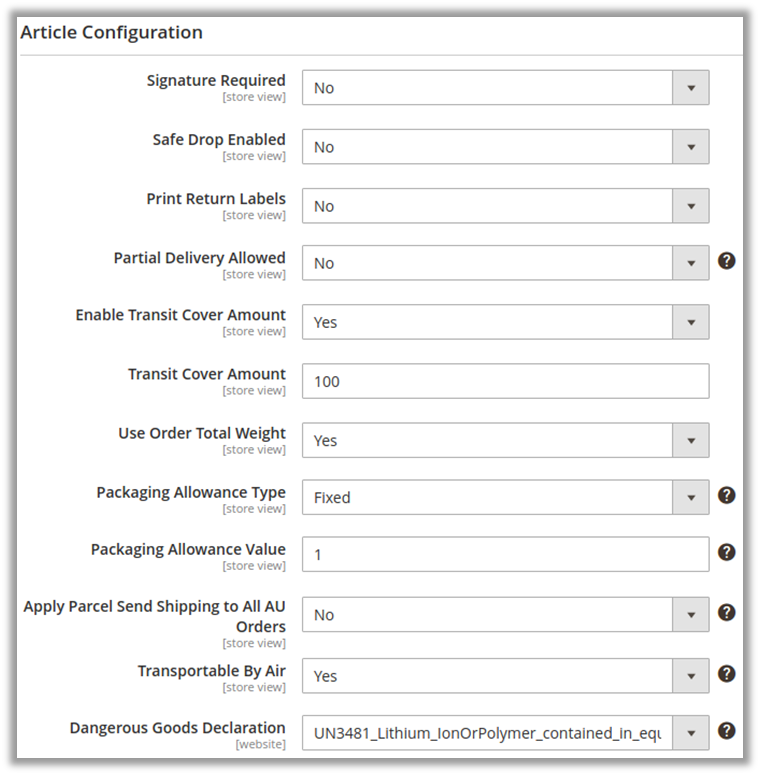Click help icon beside Packaging Allowance Type
Viewport: 760px width, 775px height.
click(727, 495)
